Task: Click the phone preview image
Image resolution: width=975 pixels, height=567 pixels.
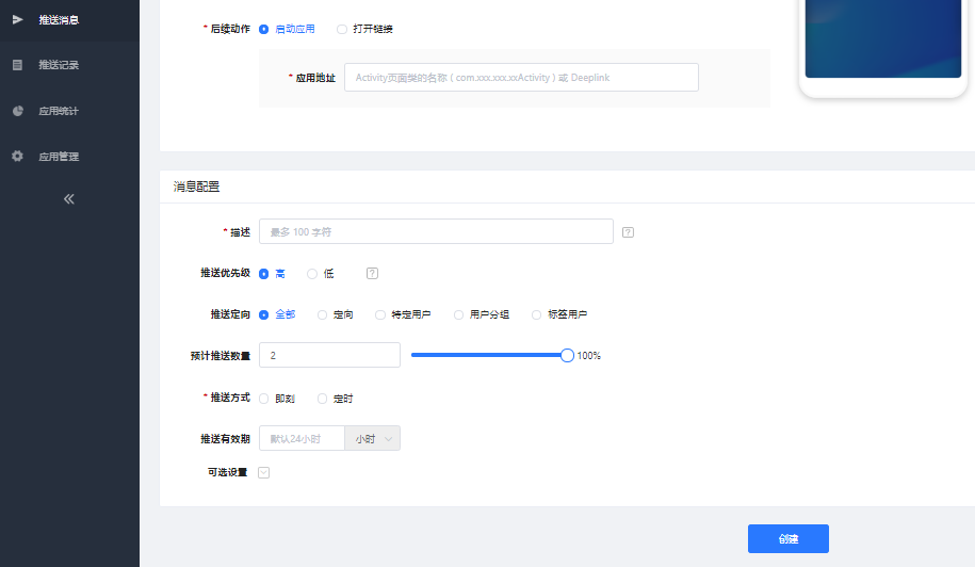Action: point(883,39)
